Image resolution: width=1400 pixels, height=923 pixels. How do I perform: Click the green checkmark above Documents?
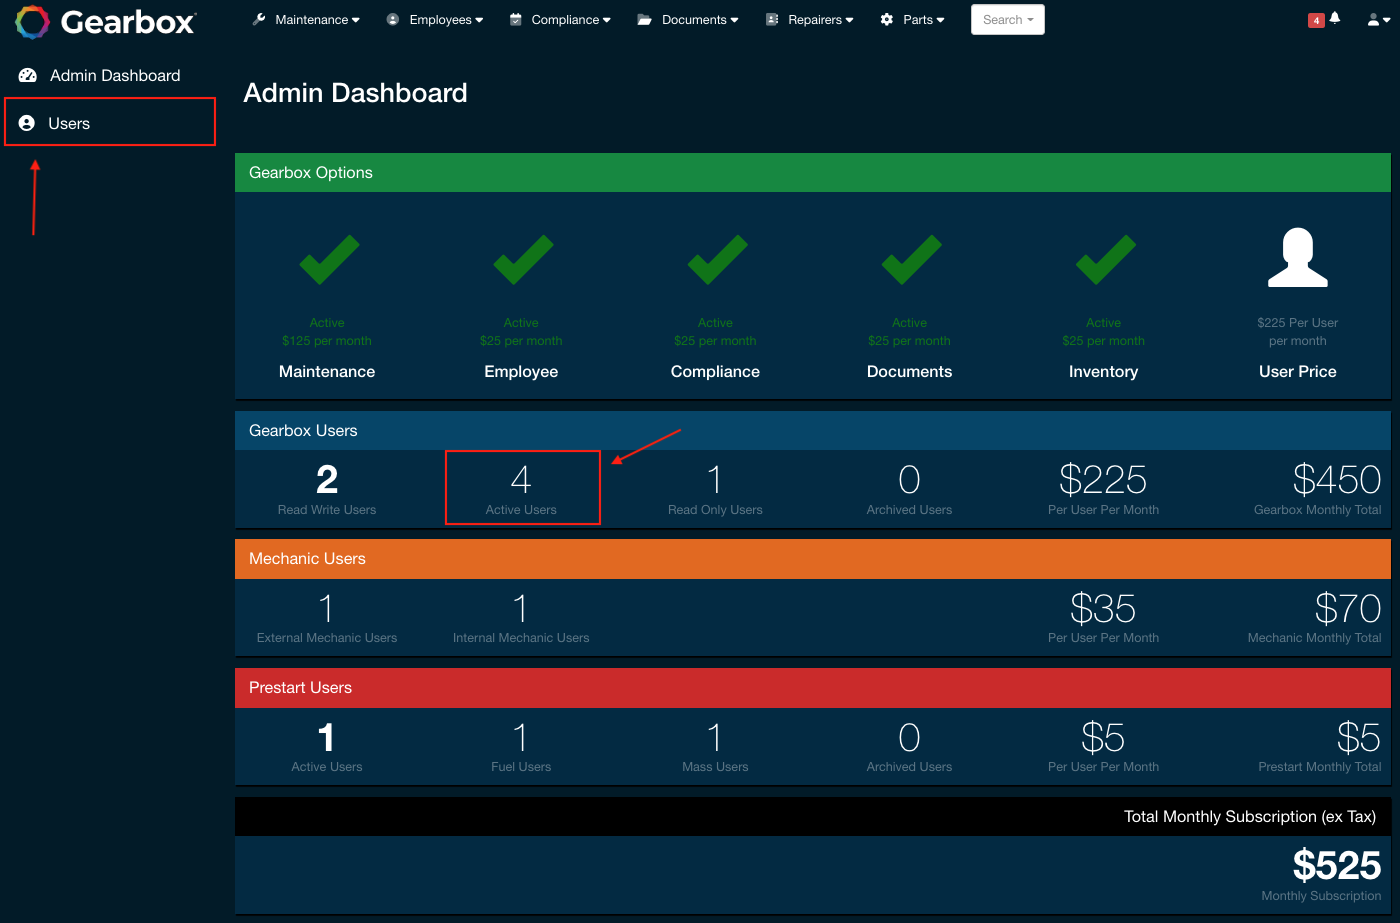[x=911, y=260]
